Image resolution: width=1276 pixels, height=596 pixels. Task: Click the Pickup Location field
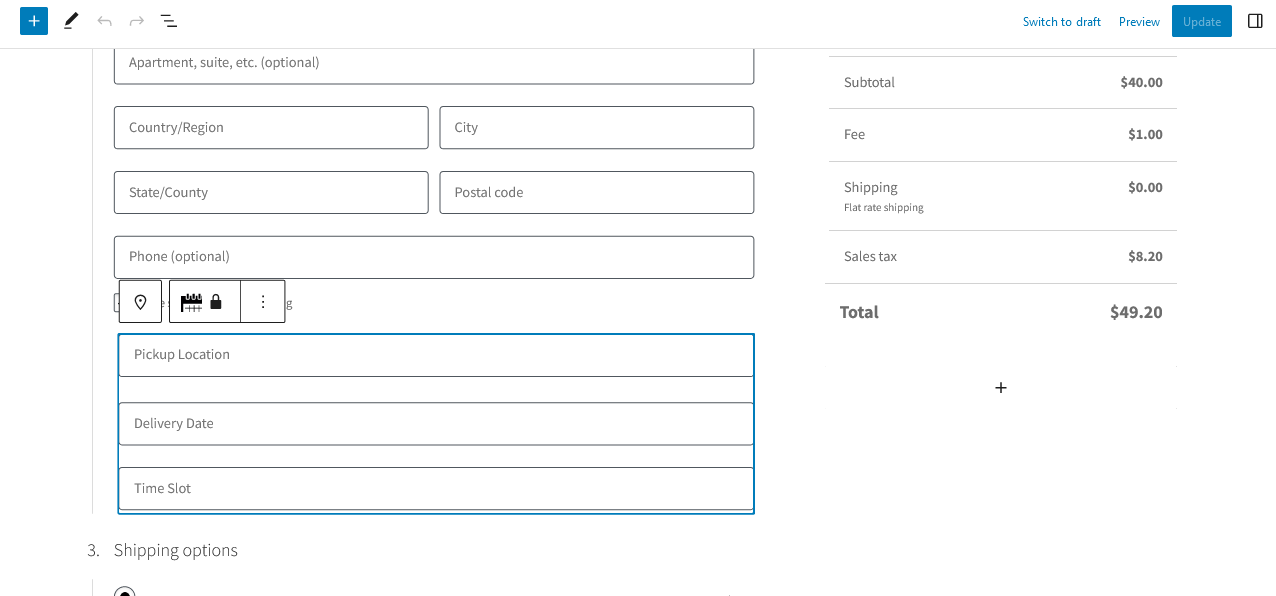[x=436, y=355]
